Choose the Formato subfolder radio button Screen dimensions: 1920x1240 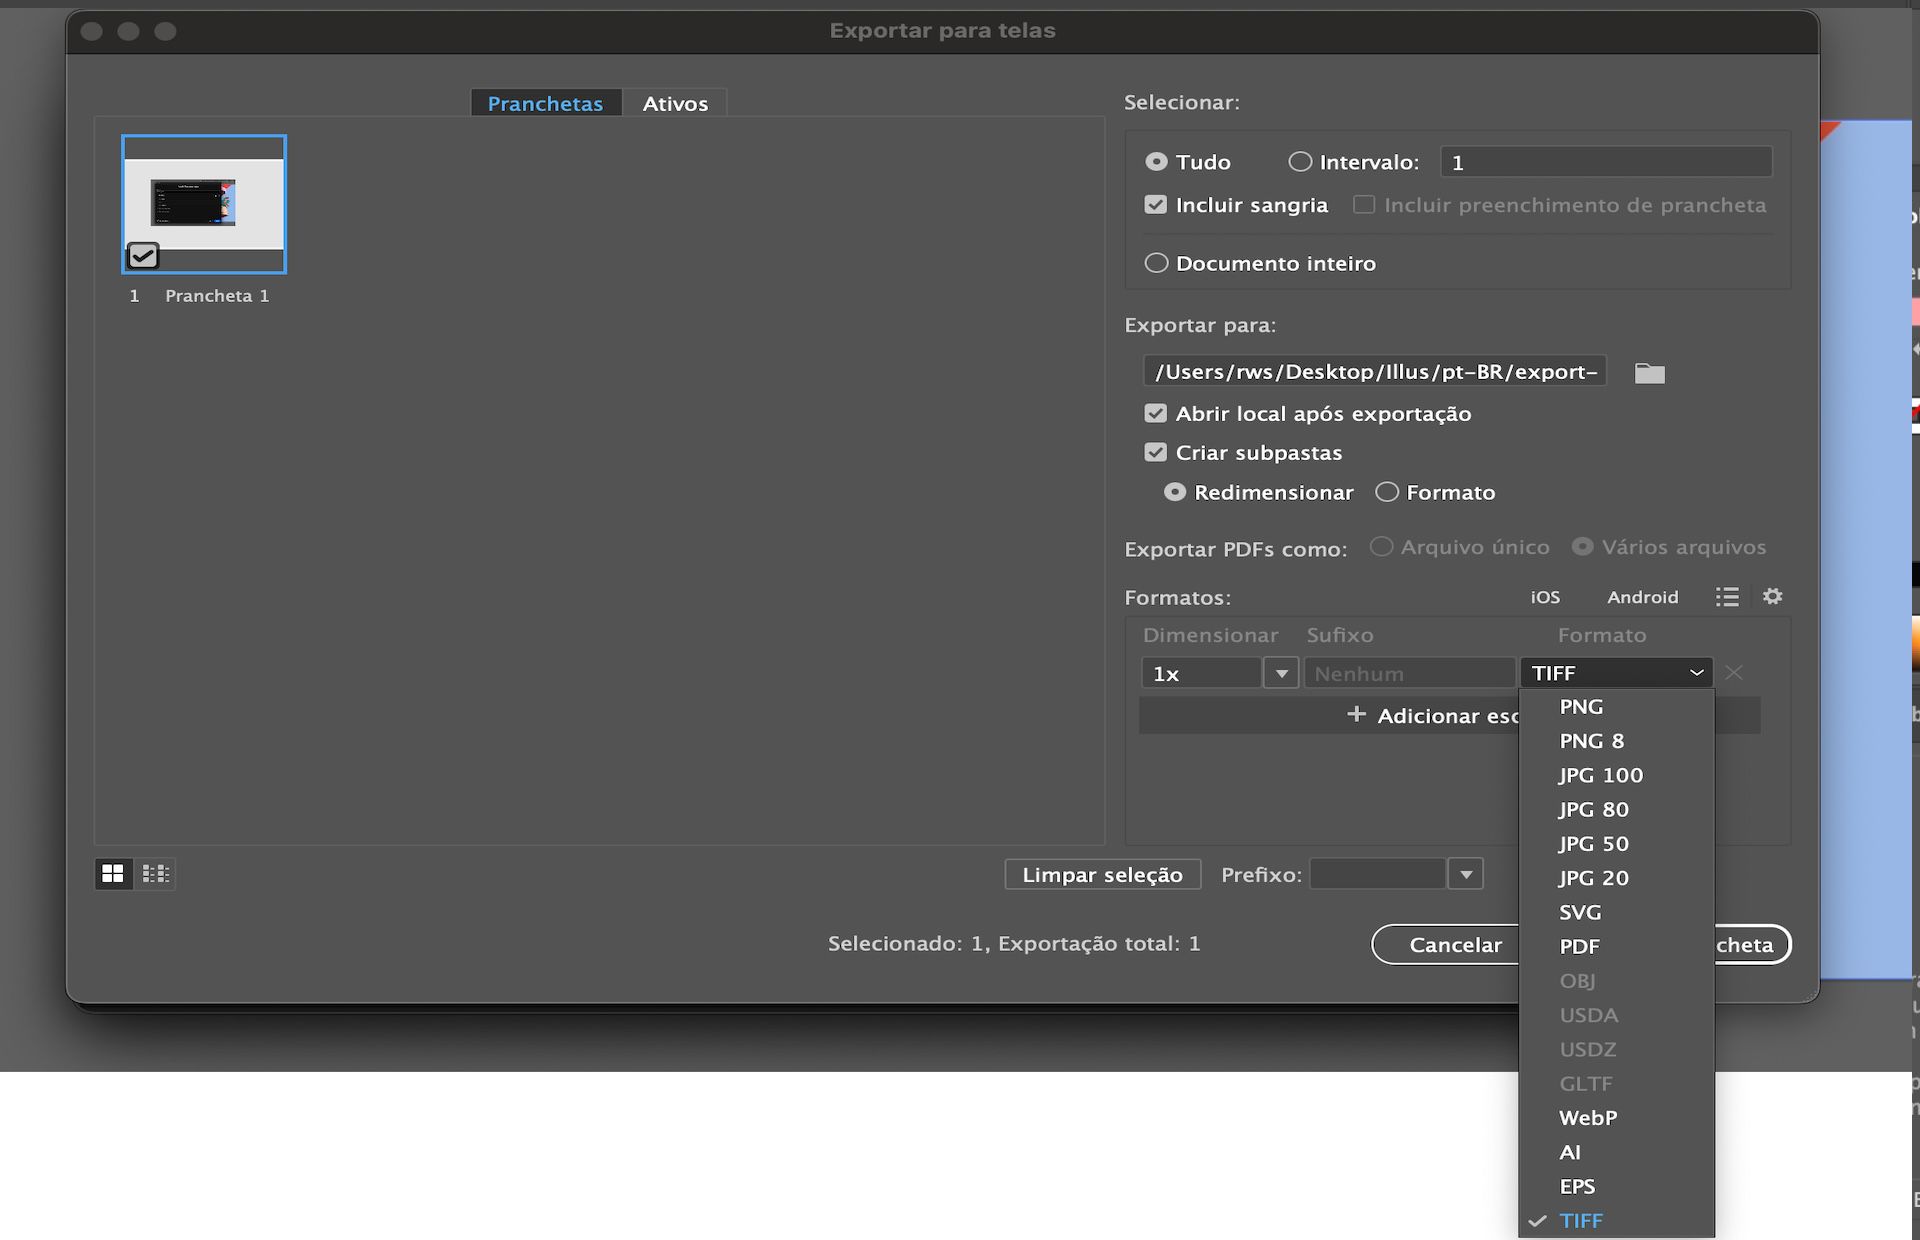pyautogui.click(x=1387, y=492)
